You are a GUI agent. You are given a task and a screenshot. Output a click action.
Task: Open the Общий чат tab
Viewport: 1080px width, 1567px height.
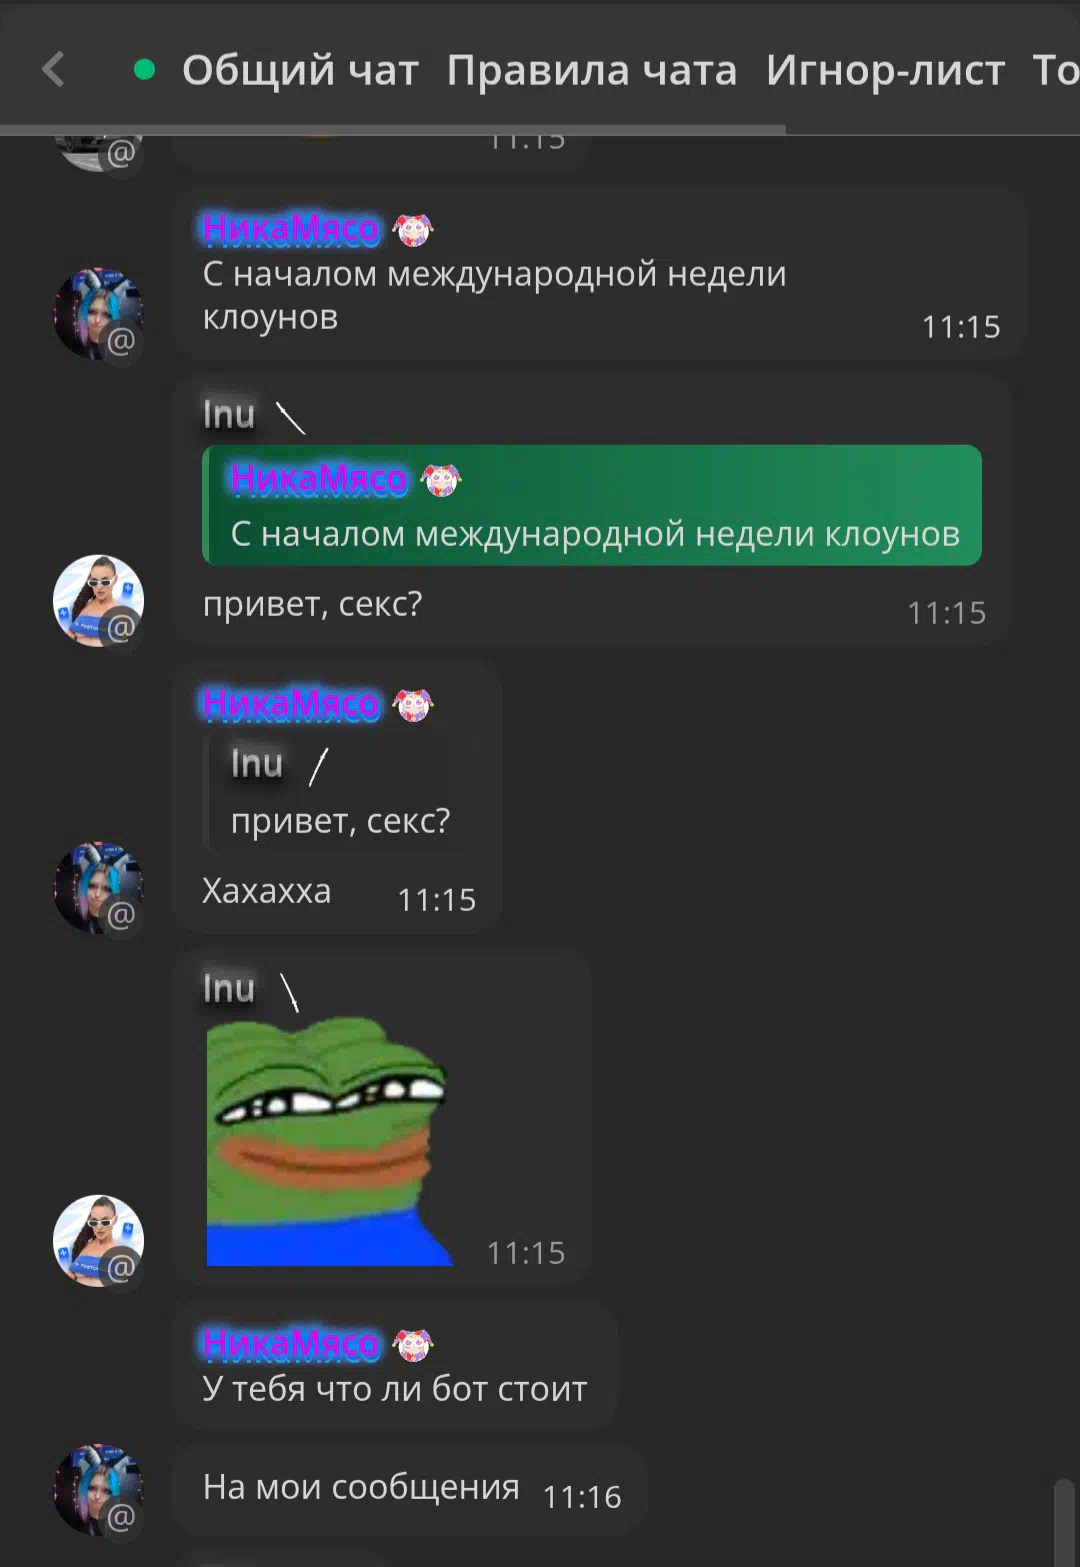click(x=300, y=70)
